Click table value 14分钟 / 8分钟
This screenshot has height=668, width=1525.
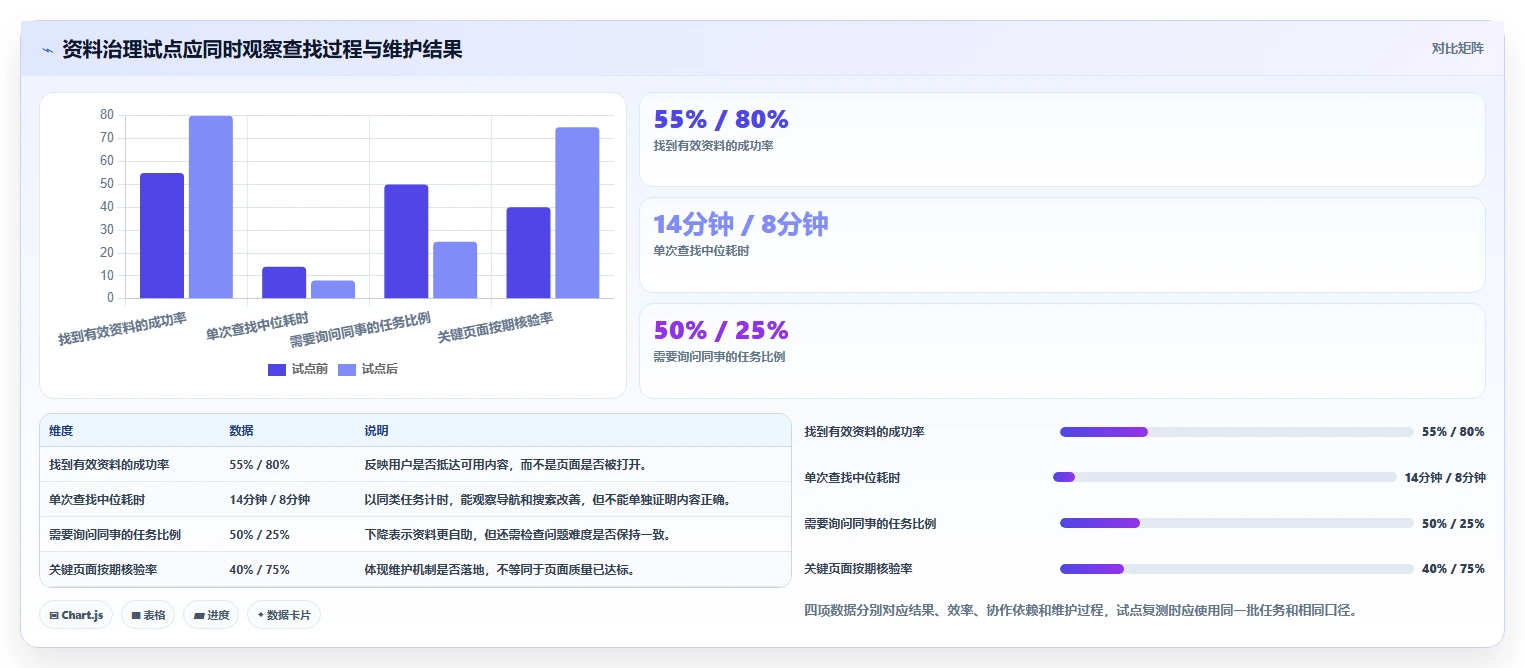269,500
